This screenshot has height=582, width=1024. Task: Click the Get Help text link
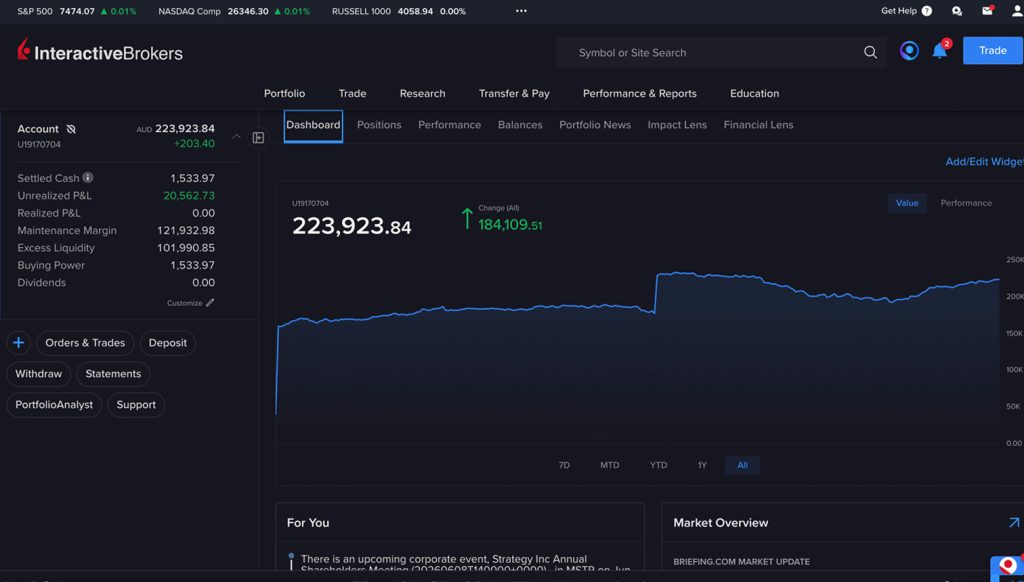pyautogui.click(x=899, y=10)
